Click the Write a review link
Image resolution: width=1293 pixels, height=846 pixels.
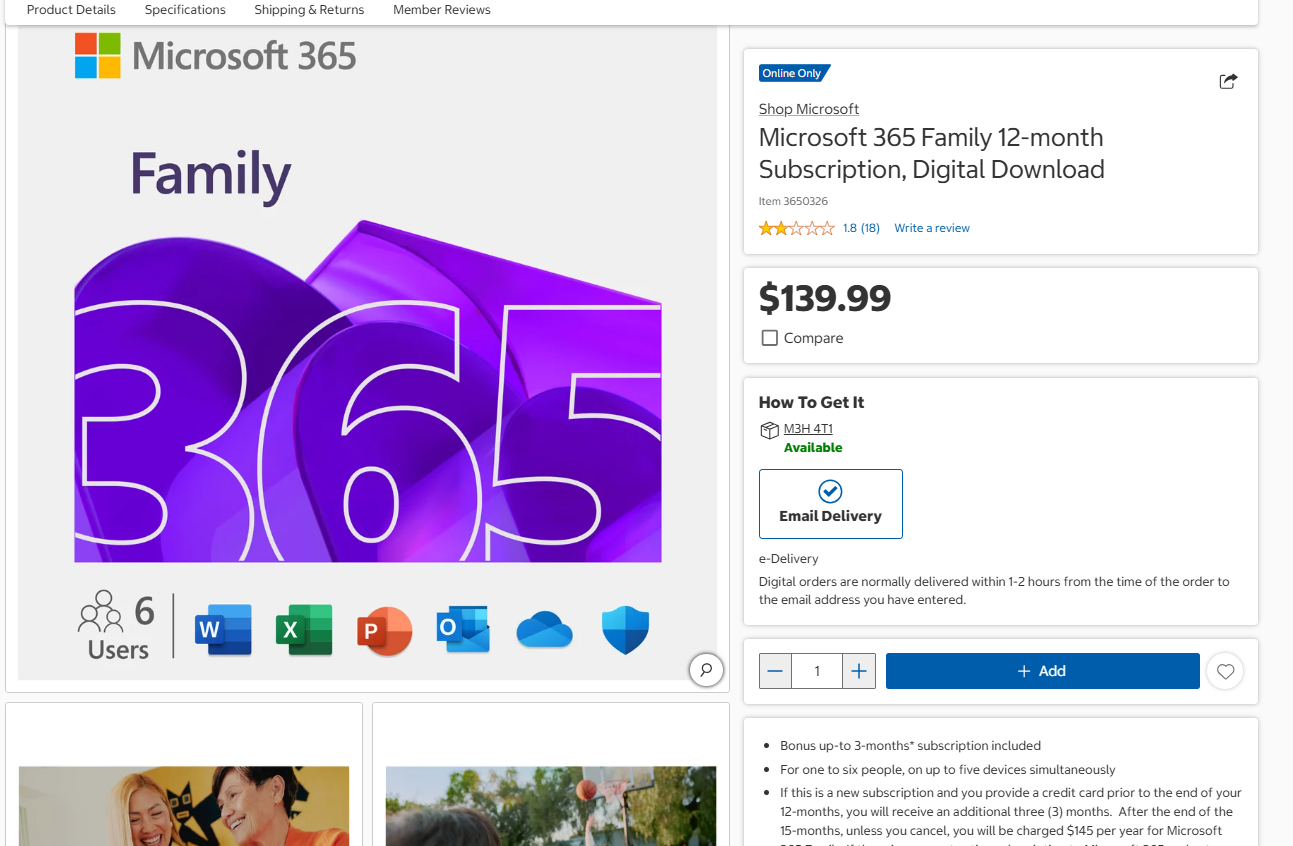click(932, 228)
